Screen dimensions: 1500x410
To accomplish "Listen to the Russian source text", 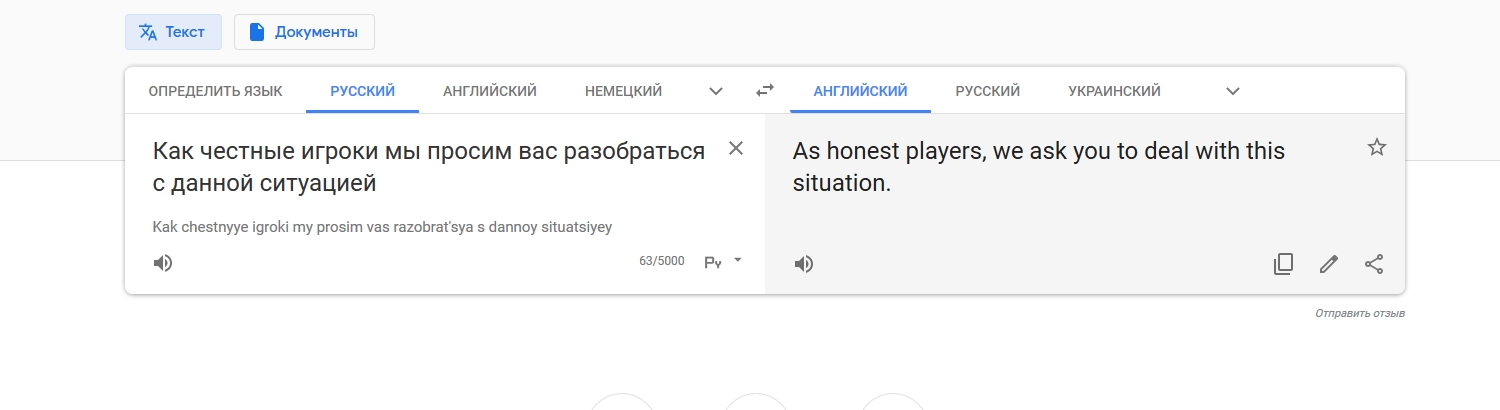I will (163, 263).
